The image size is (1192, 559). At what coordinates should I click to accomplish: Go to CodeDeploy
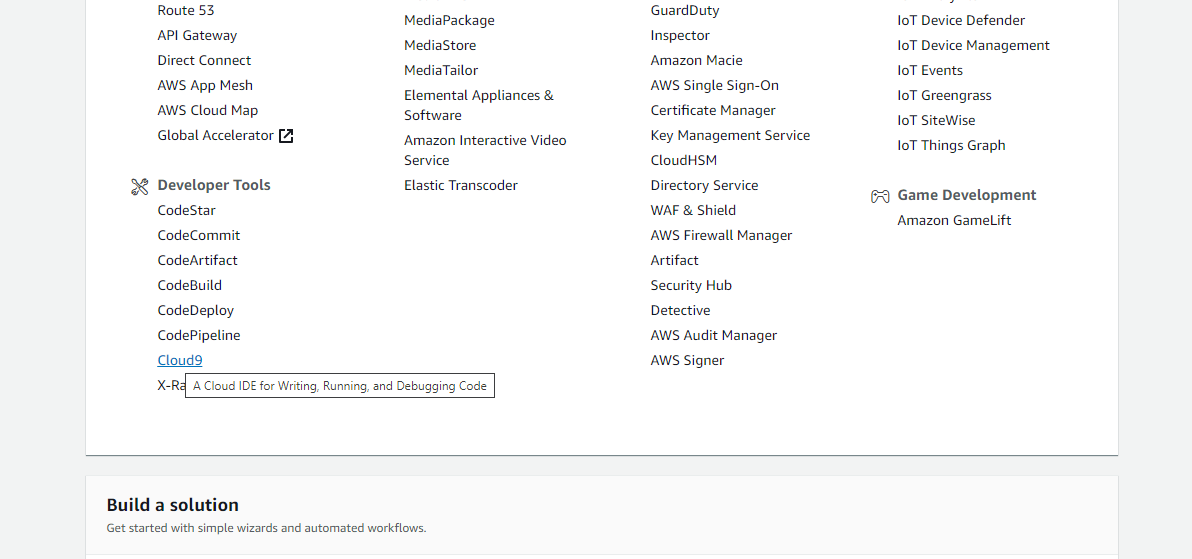click(195, 311)
